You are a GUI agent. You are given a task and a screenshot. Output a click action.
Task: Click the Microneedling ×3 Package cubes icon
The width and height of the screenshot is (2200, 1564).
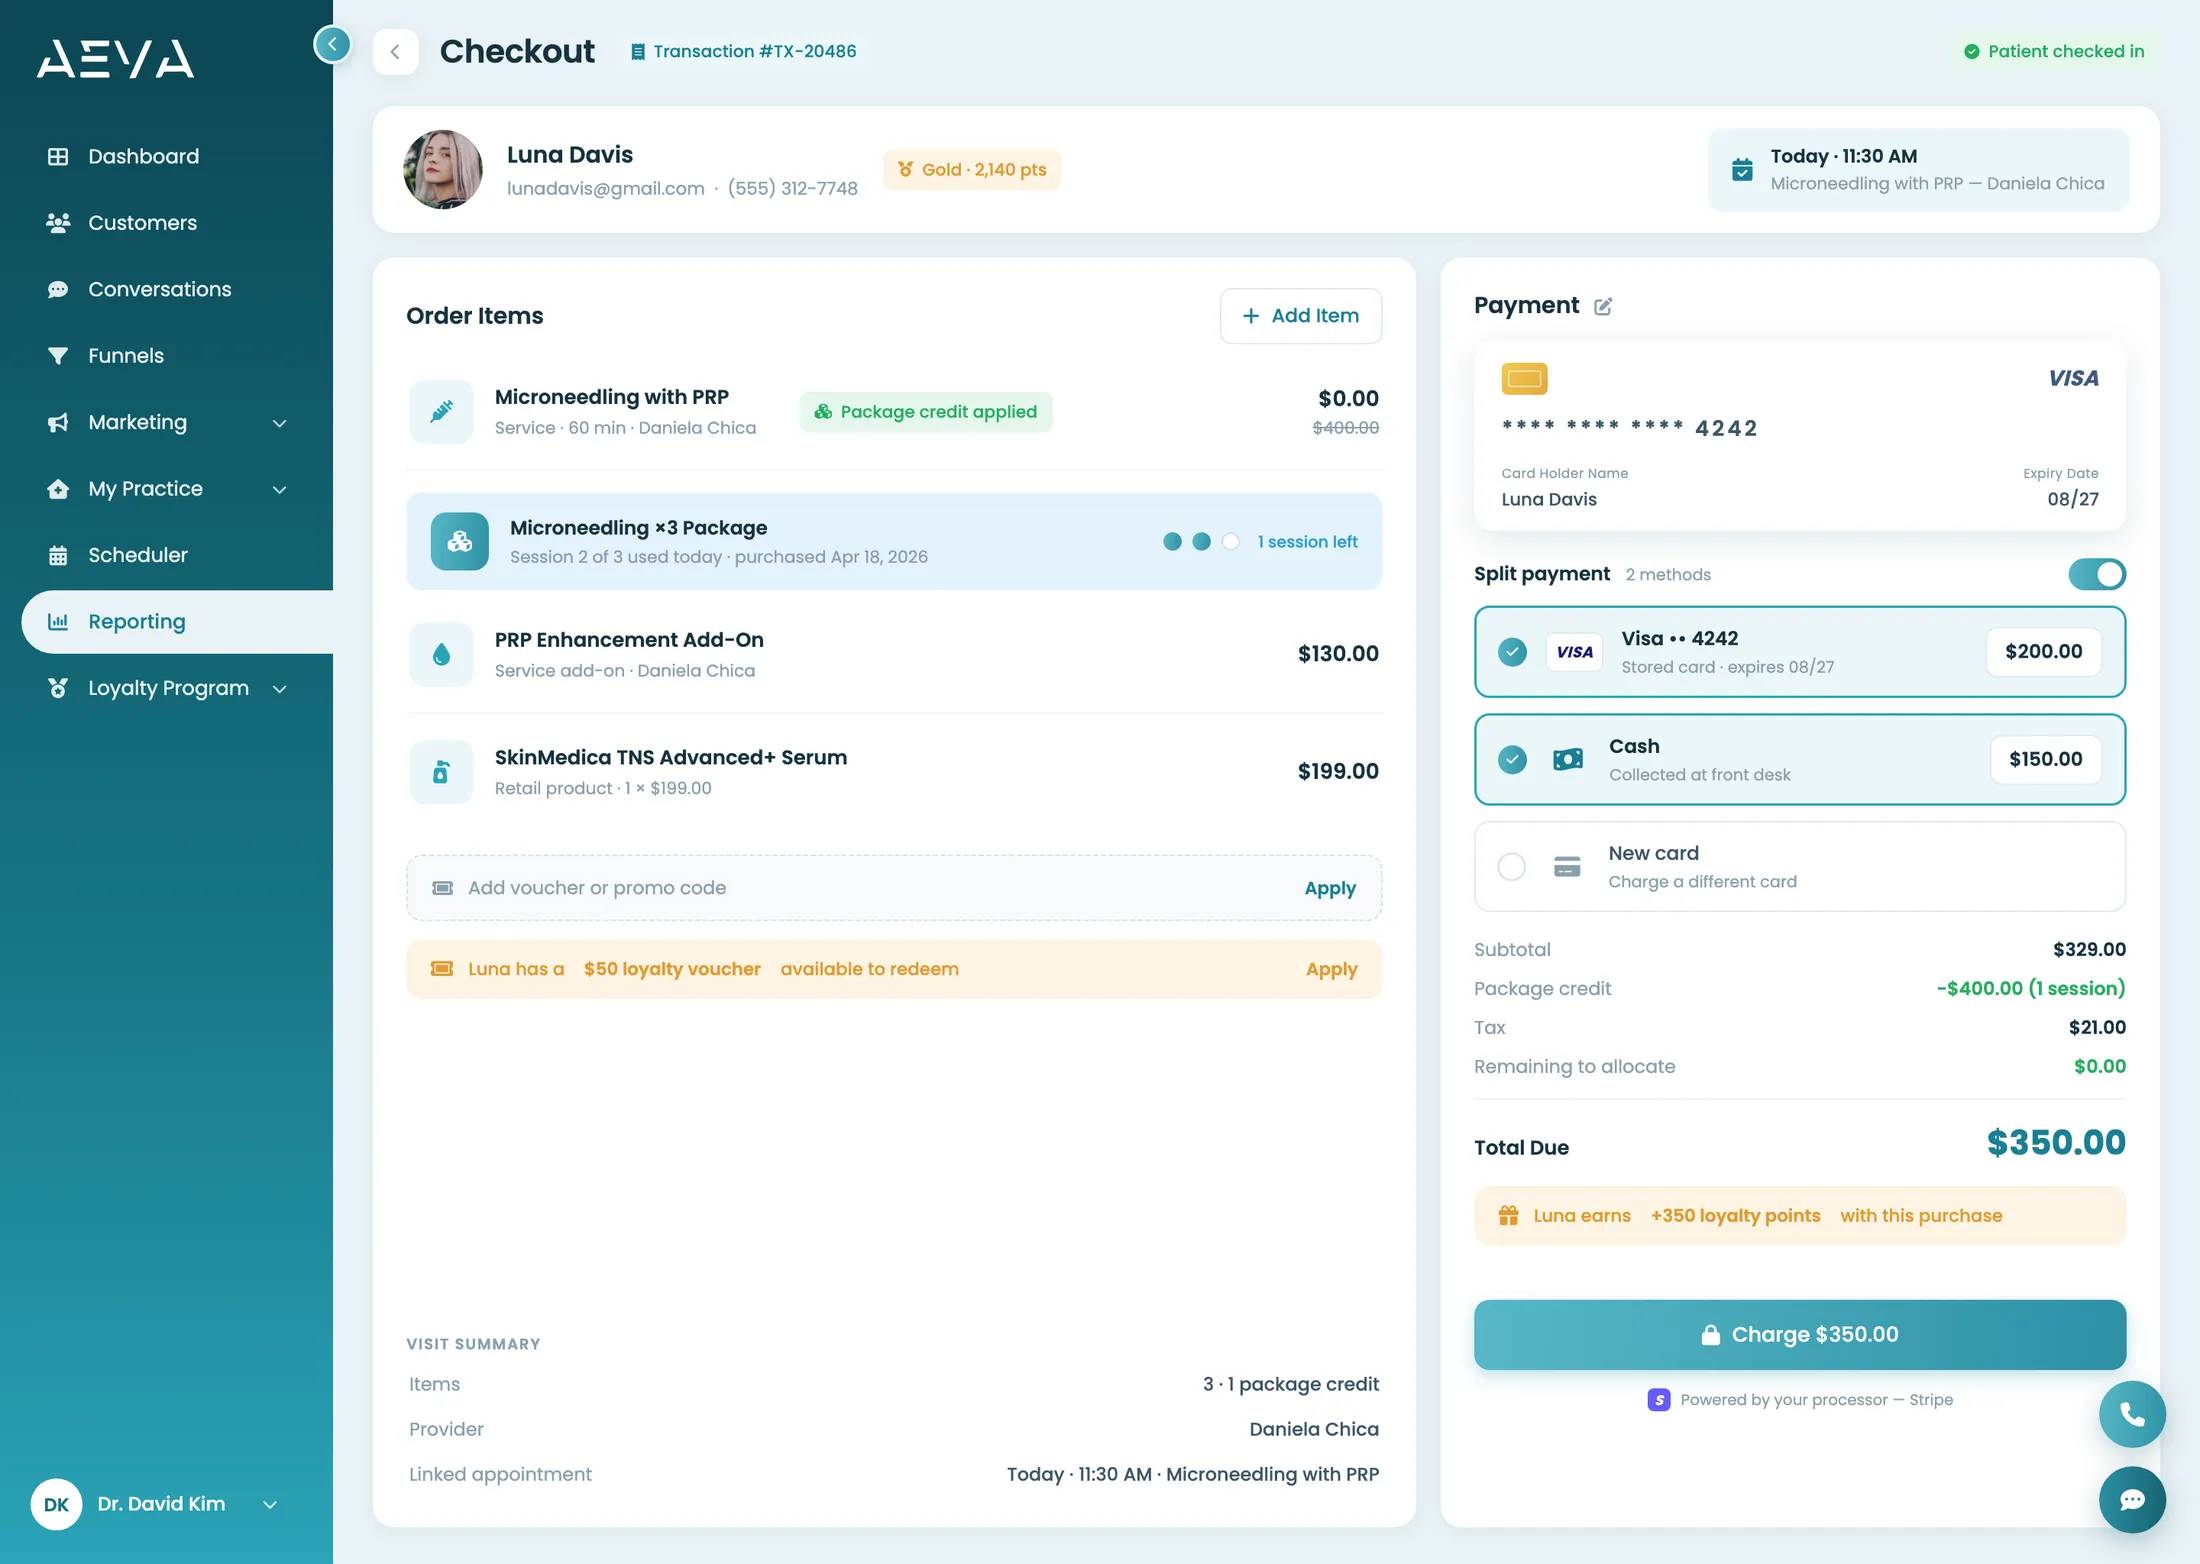(460, 541)
